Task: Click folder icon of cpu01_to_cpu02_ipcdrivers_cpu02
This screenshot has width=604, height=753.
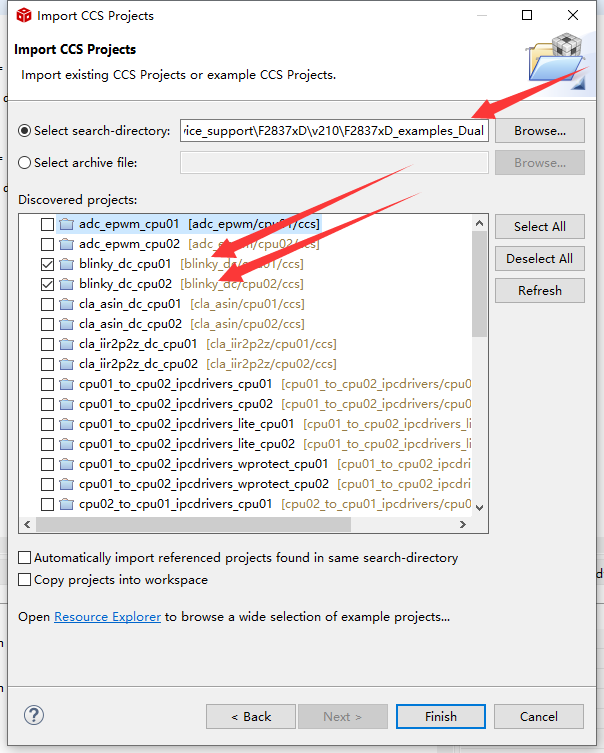Action: coord(66,404)
